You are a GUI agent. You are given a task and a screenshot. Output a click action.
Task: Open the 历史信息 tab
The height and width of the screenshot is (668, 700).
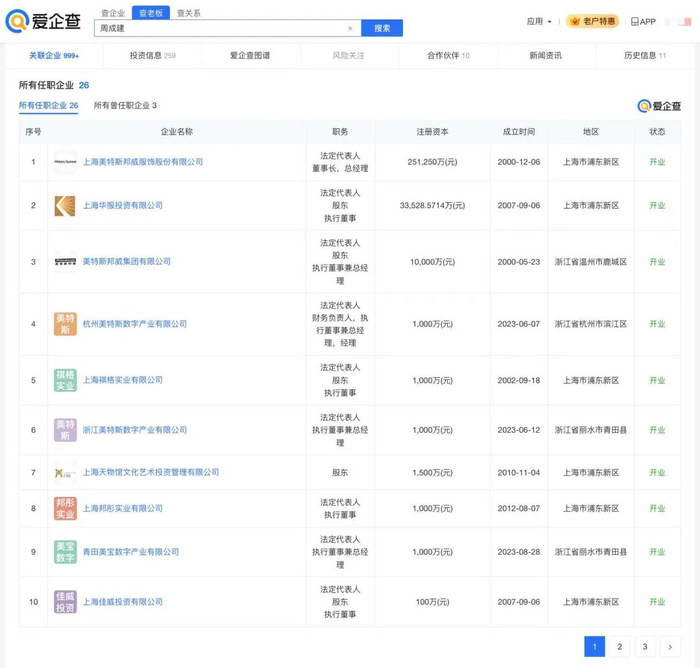[645, 56]
